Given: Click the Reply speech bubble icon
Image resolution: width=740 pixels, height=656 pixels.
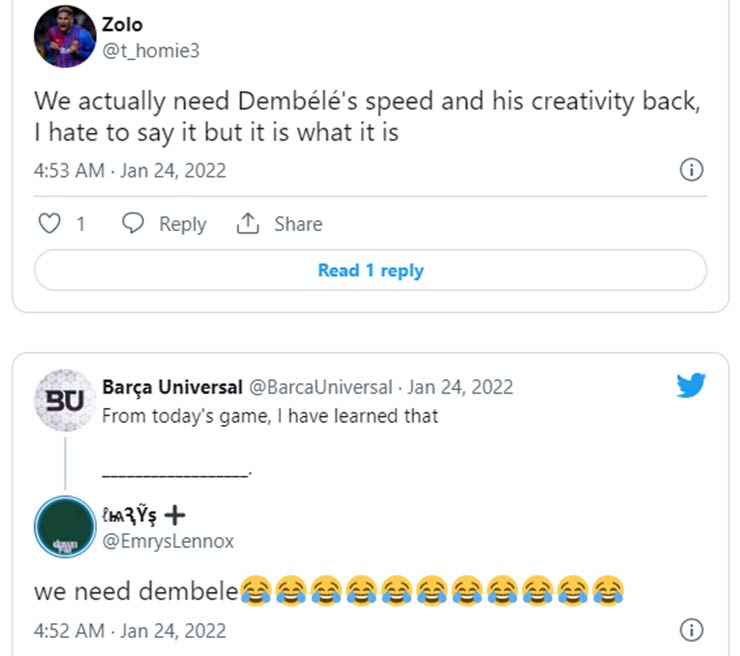Looking at the screenshot, I should (x=133, y=224).
